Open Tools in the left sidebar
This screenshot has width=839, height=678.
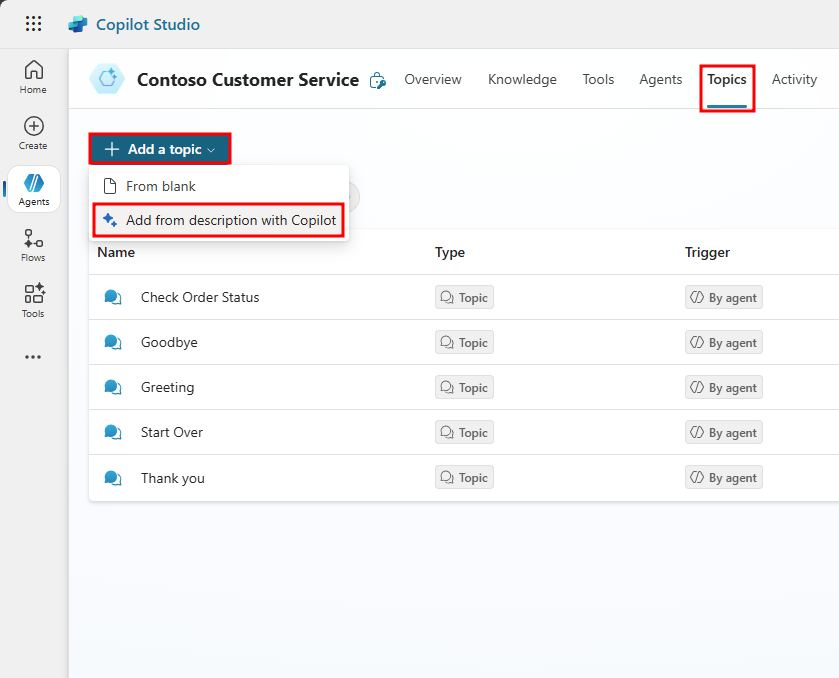click(x=33, y=301)
